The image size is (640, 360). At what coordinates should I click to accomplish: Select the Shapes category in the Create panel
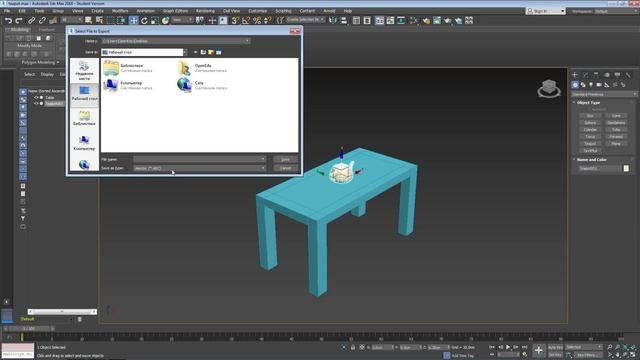pyautogui.click(x=583, y=85)
